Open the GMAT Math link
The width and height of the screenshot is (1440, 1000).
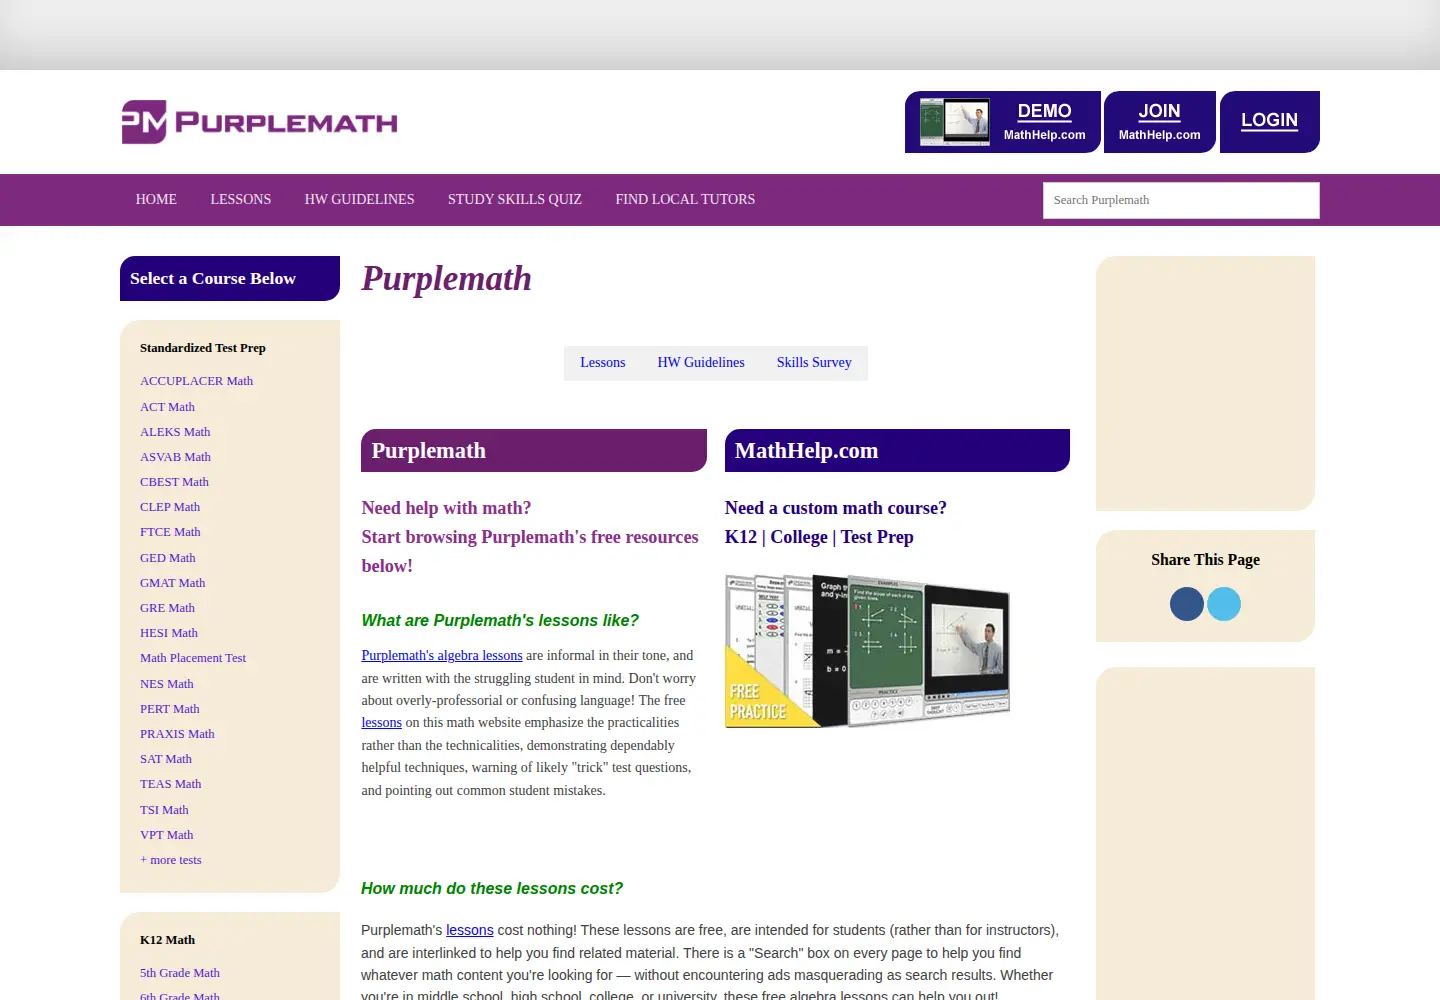[172, 583]
